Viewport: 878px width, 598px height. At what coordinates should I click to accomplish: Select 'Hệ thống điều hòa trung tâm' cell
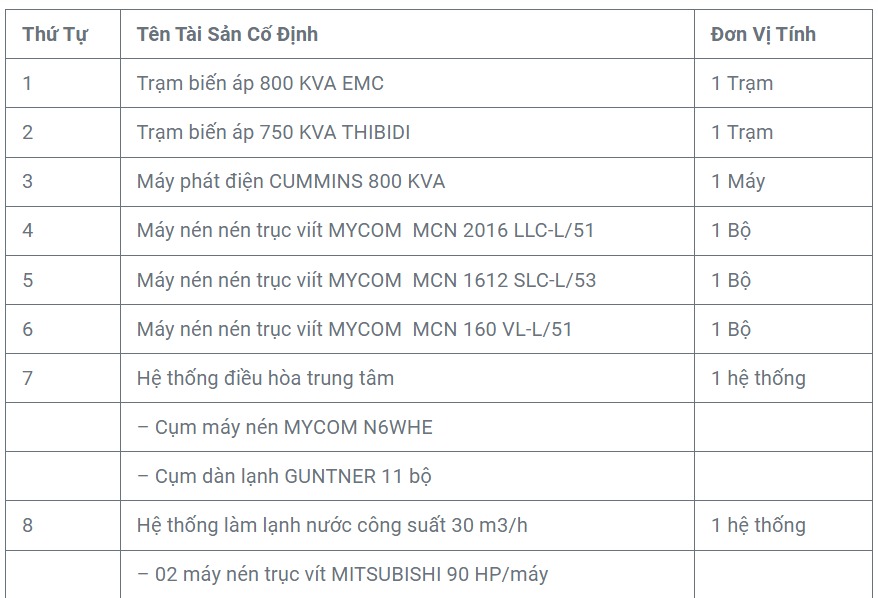[265, 378]
